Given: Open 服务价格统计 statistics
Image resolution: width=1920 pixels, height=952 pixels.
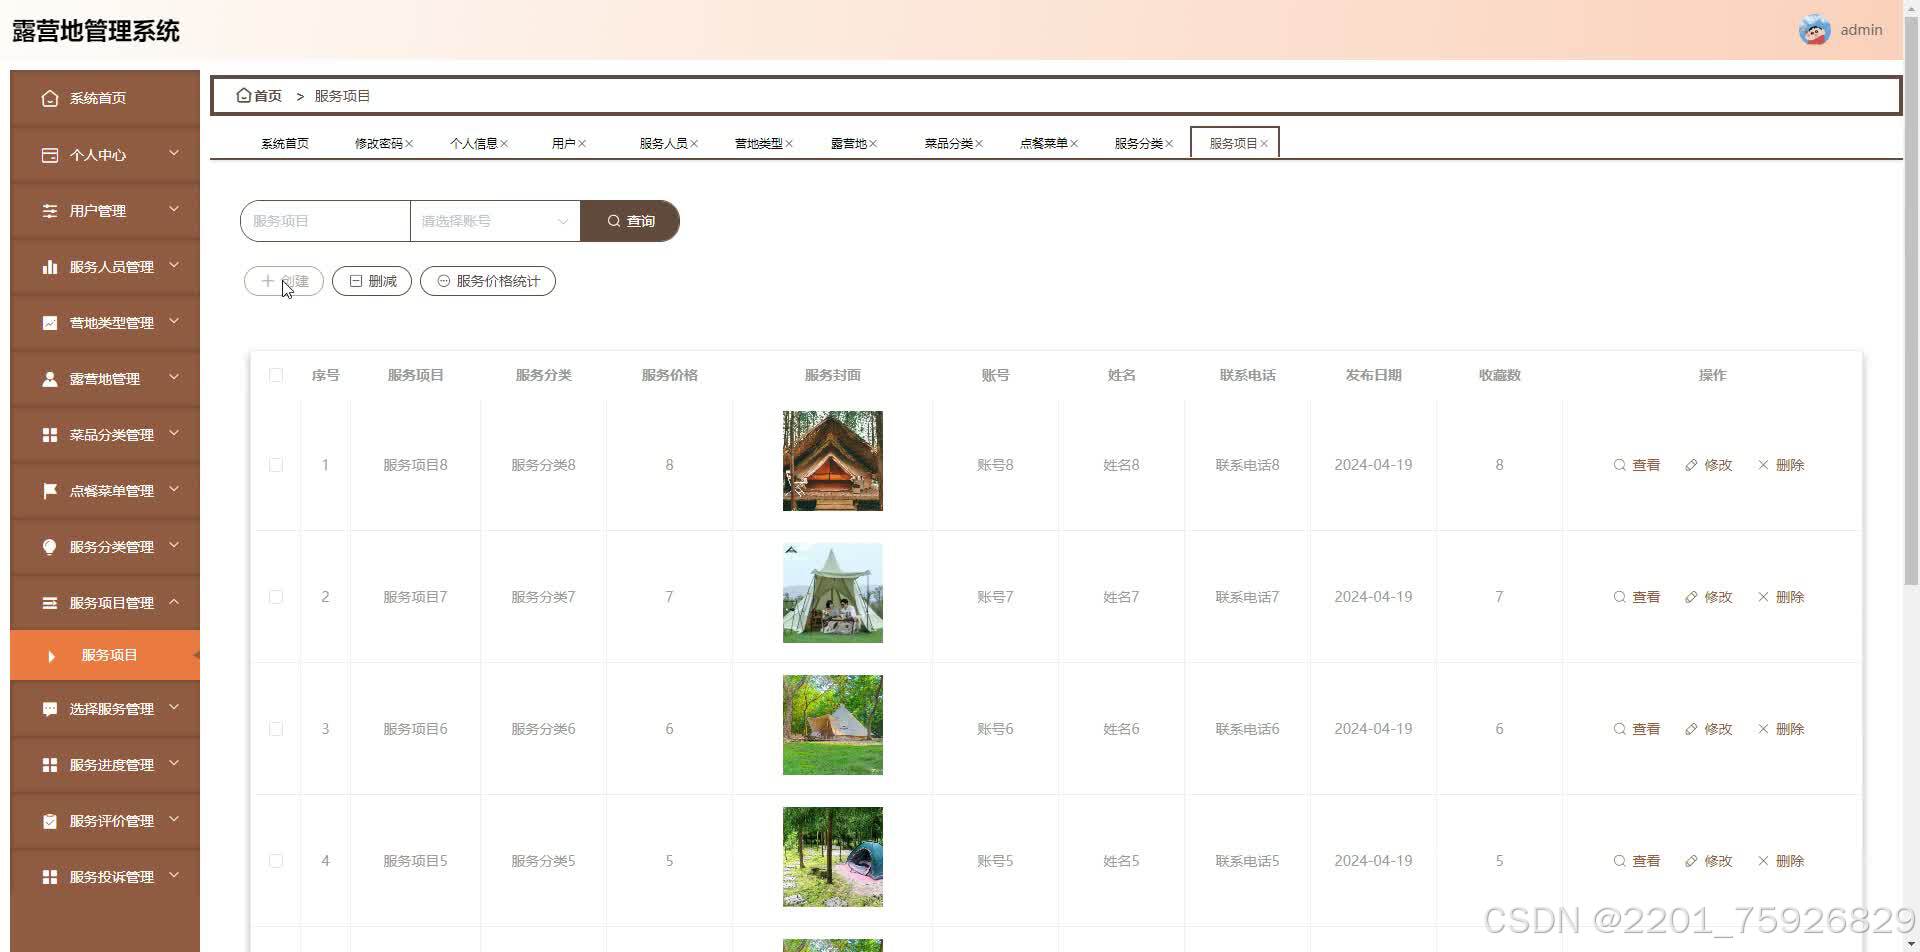Looking at the screenshot, I should [x=488, y=281].
